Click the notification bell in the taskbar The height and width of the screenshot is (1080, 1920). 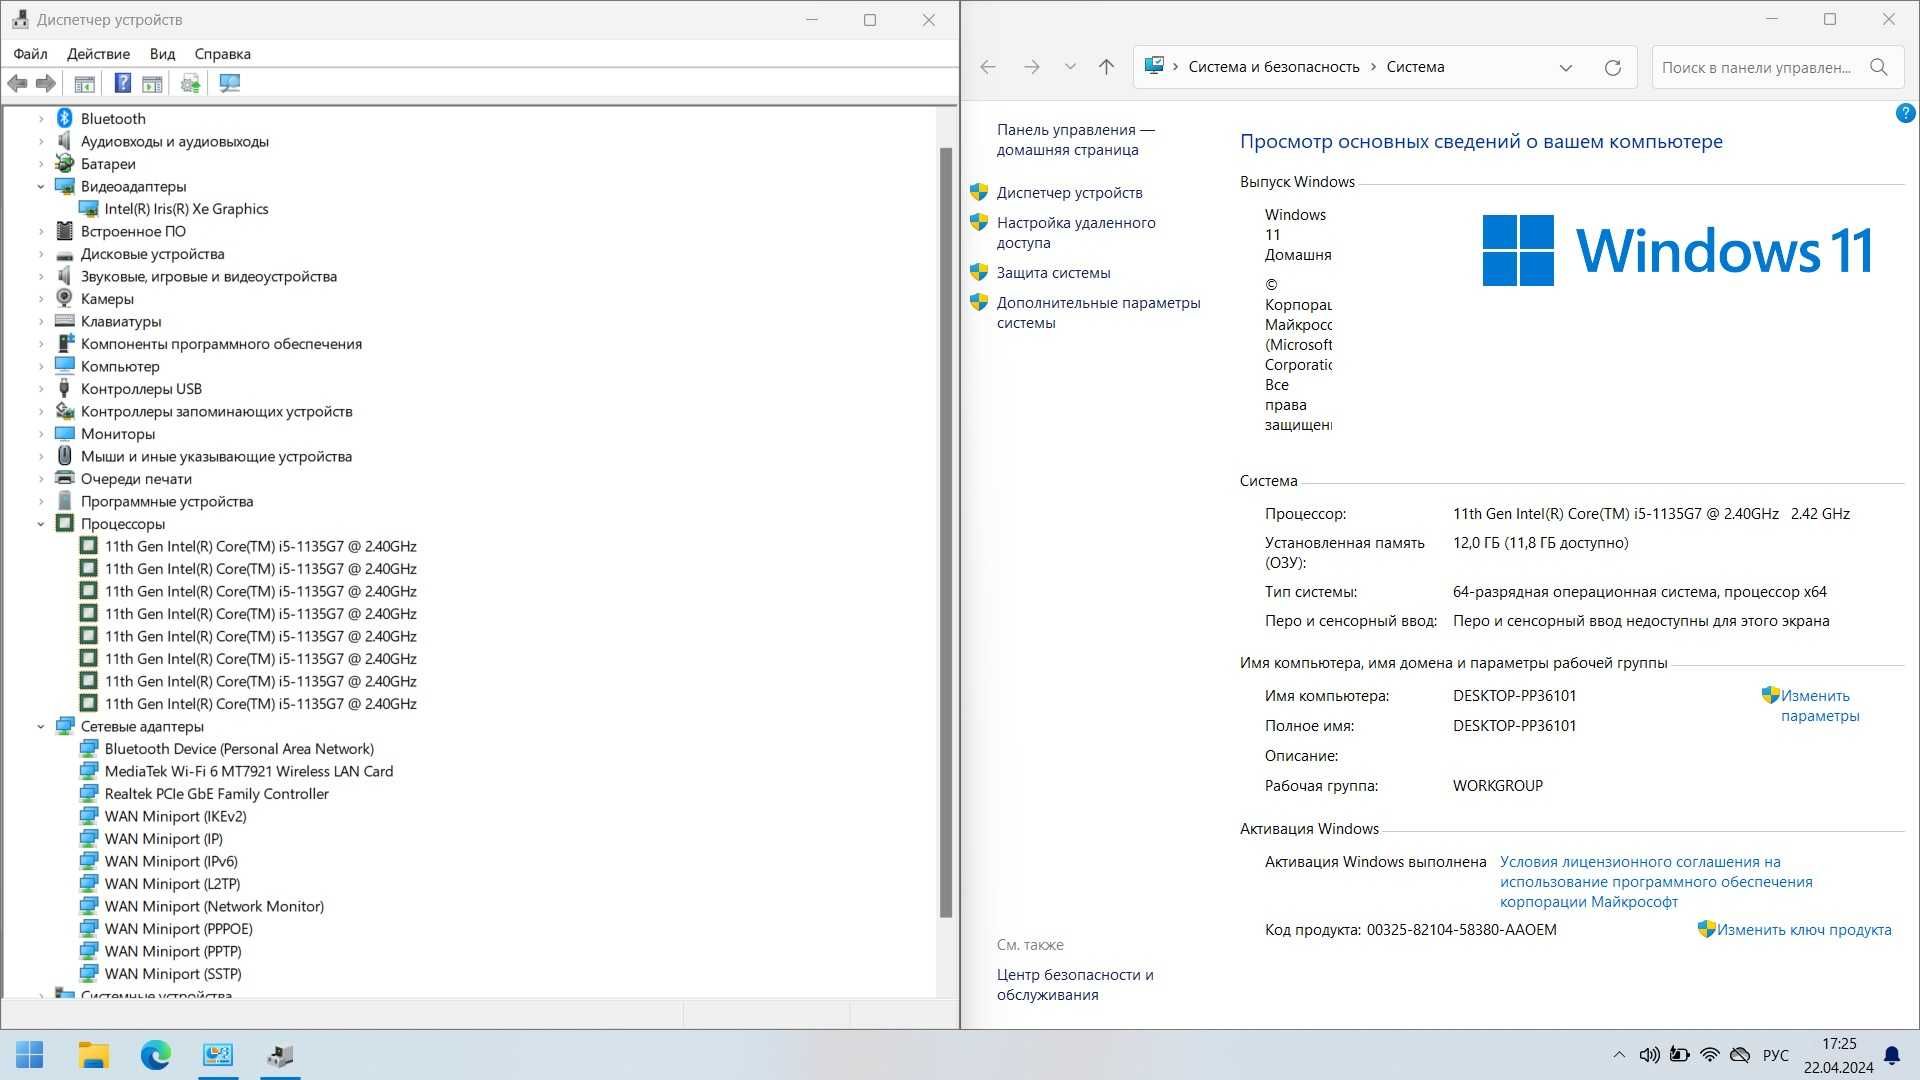pos(1892,1055)
